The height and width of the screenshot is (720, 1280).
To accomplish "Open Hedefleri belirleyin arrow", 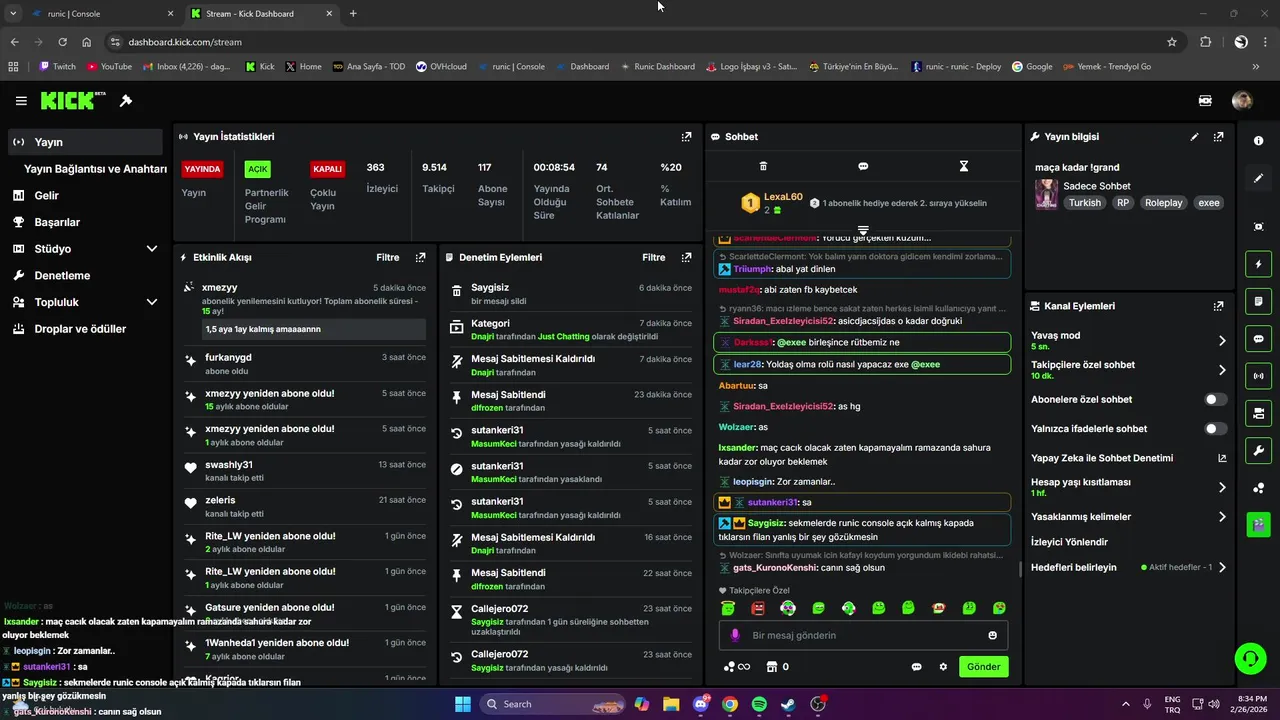I will coord(1221,567).
